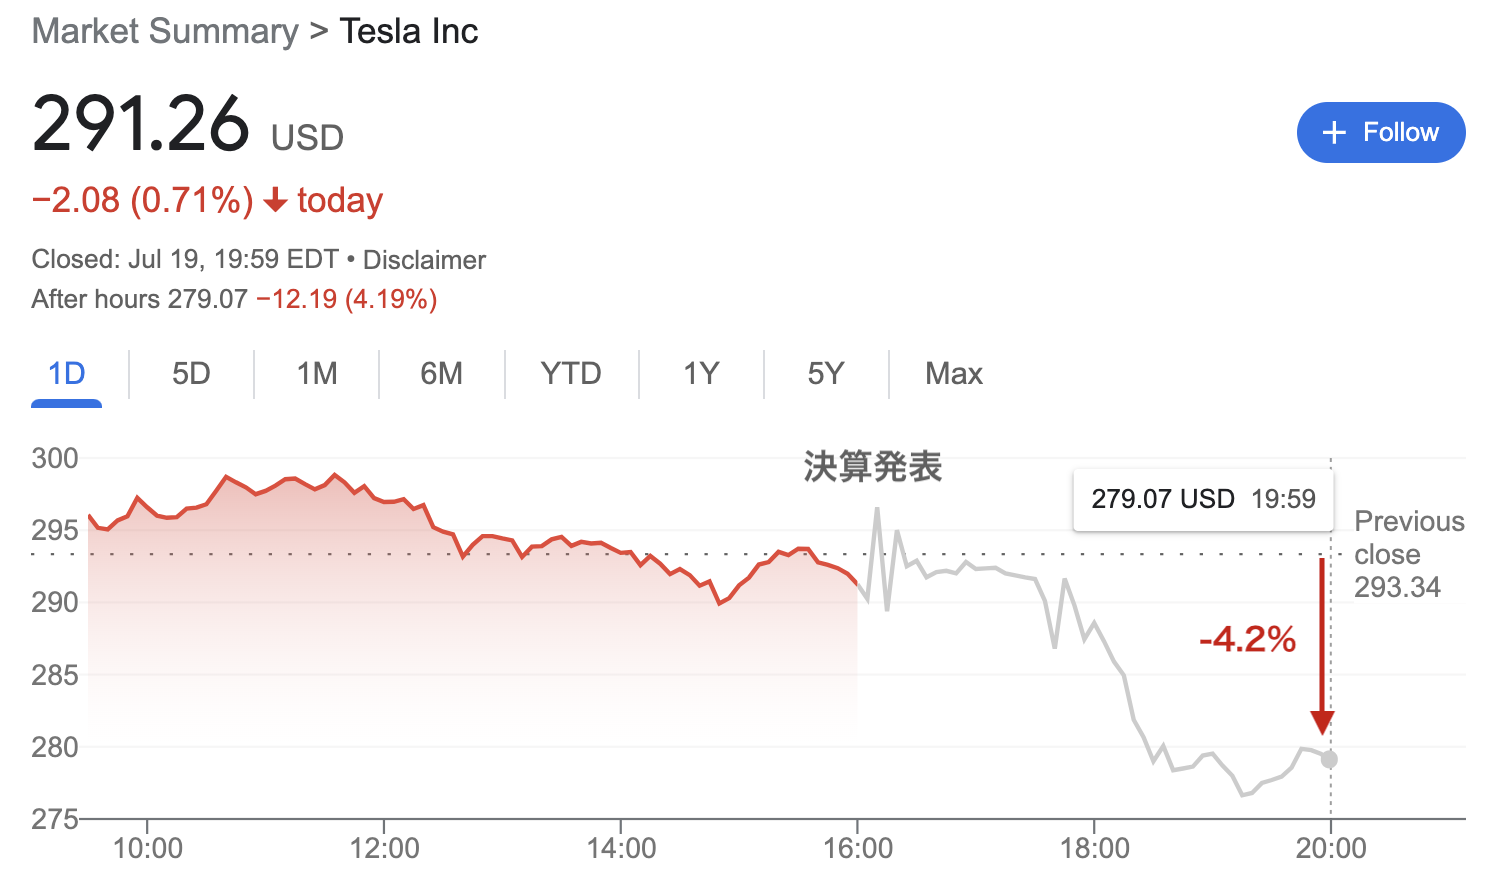Click the red down arrow by today
Screen dimensions: 1504x872
[x=275, y=202]
